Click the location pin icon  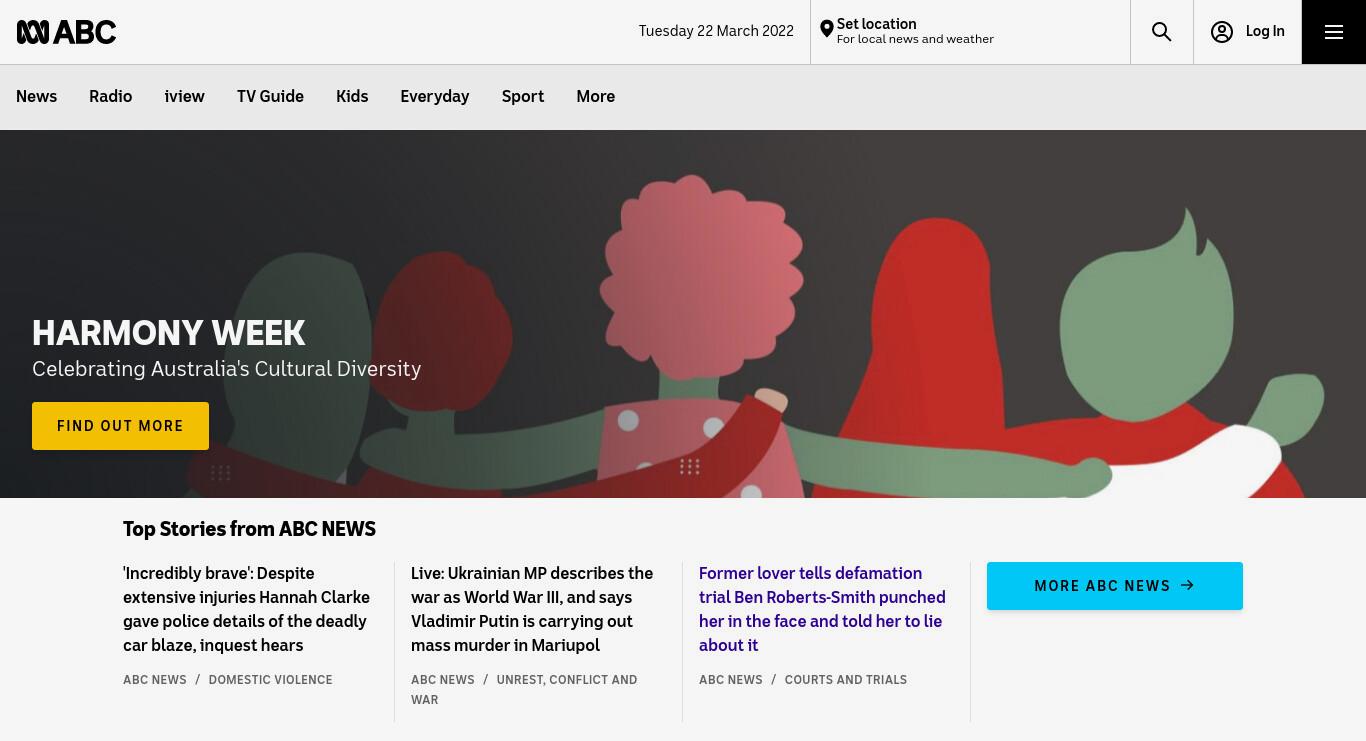pyautogui.click(x=826, y=30)
